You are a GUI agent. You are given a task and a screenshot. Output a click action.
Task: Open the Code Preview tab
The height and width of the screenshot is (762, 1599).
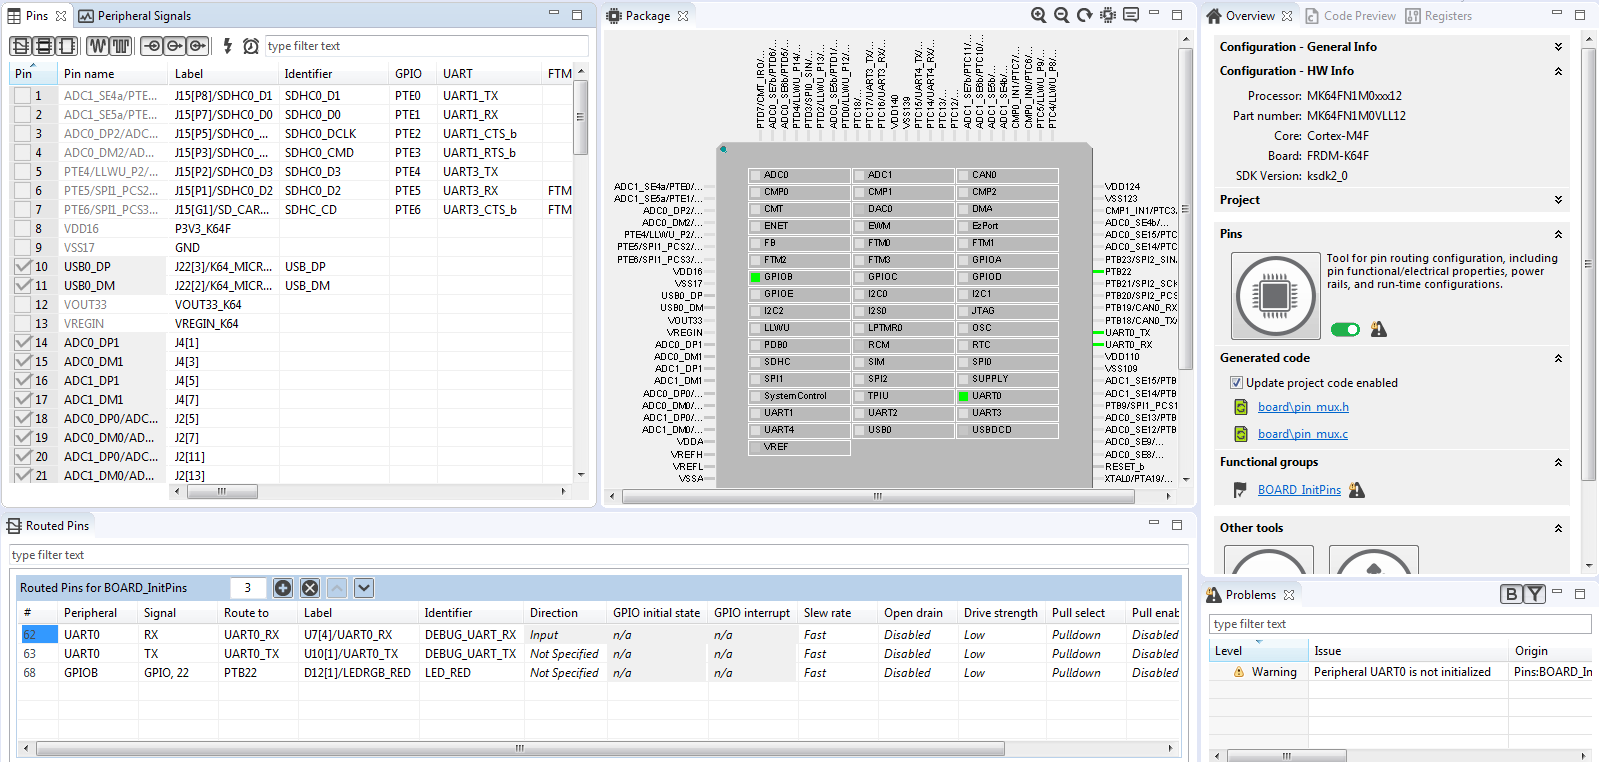pos(1350,16)
